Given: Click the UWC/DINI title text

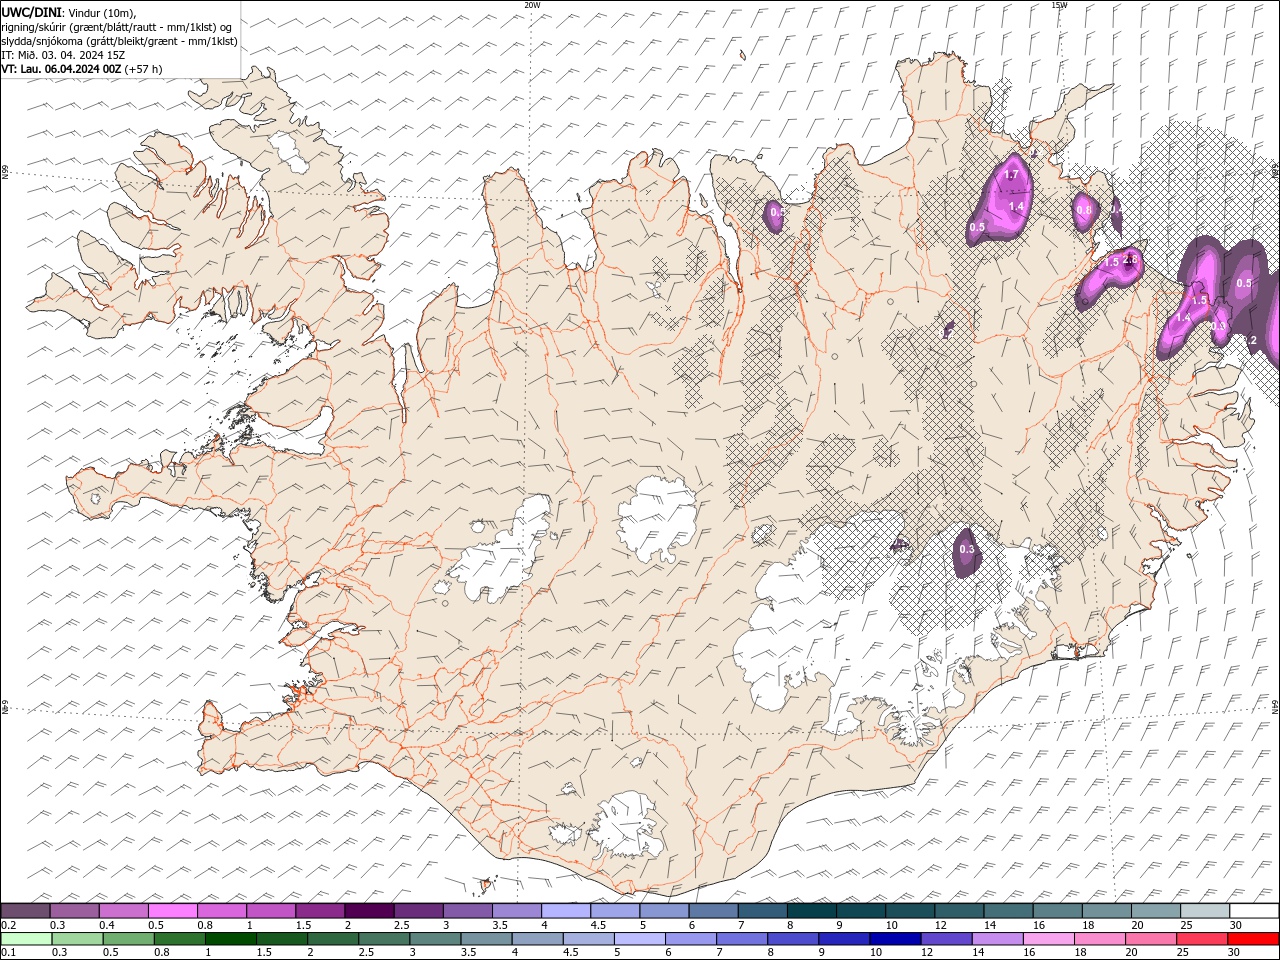Looking at the screenshot, I should tap(31, 12).
